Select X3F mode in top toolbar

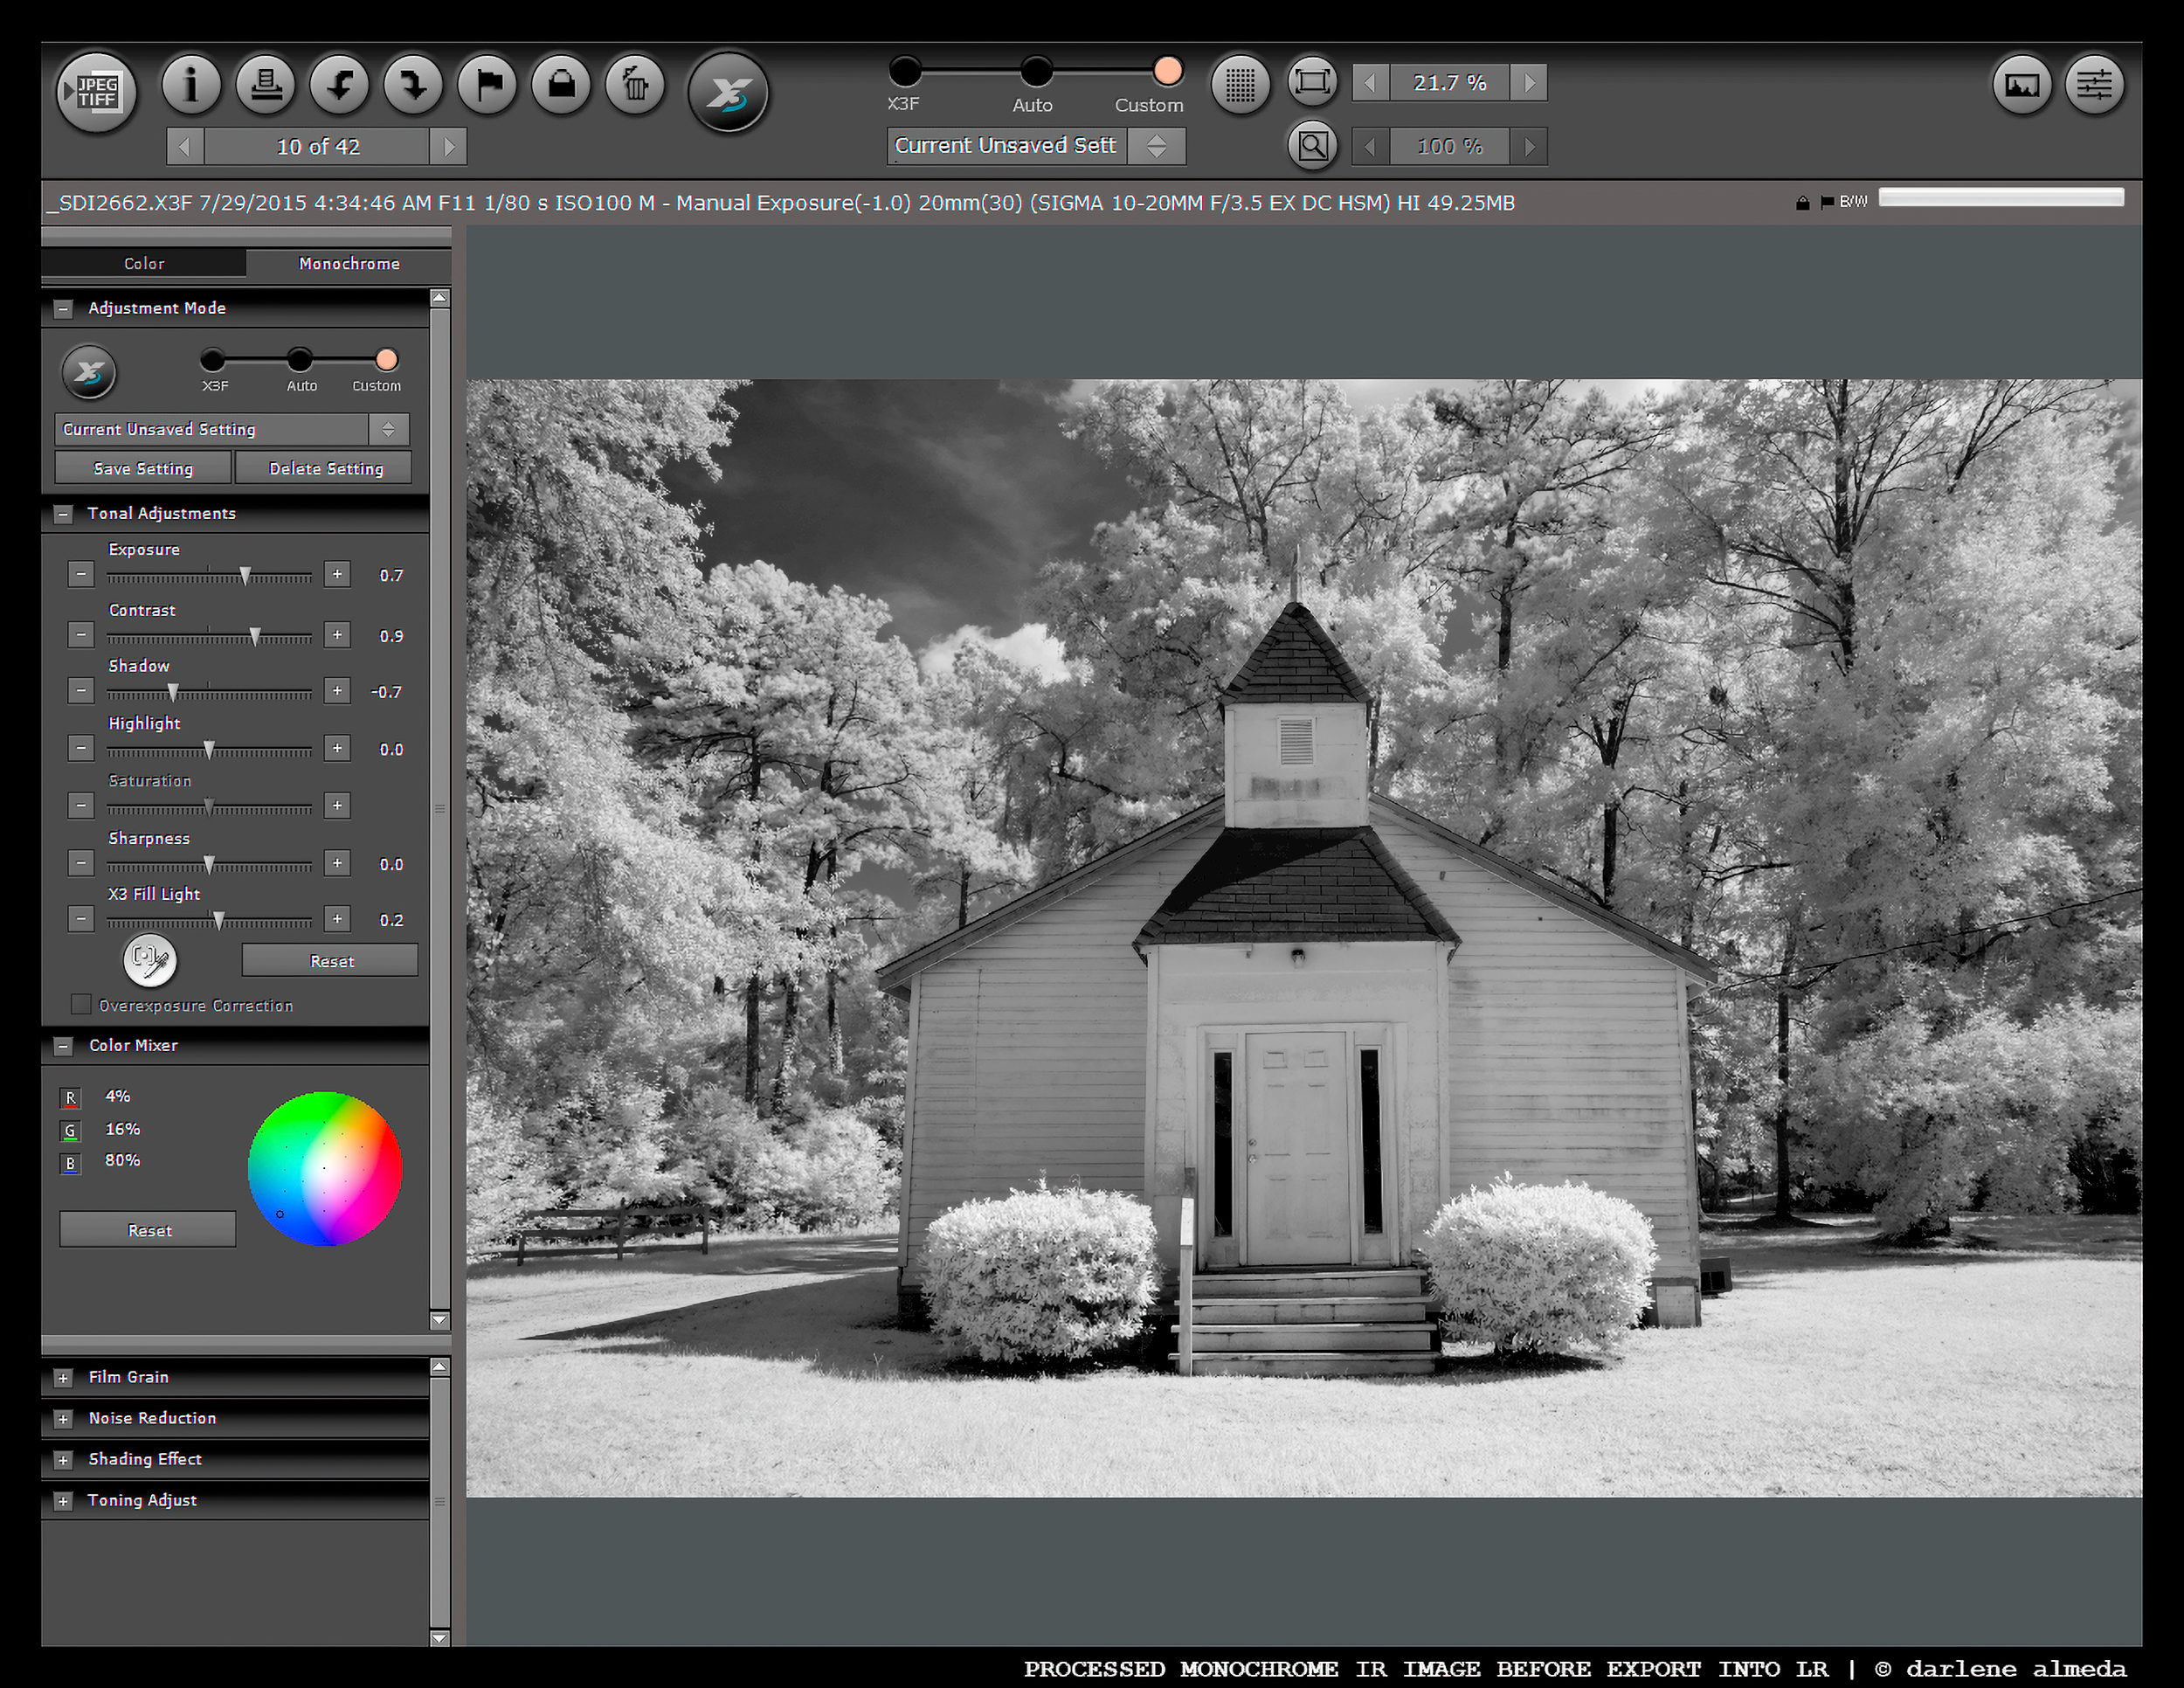[904, 72]
